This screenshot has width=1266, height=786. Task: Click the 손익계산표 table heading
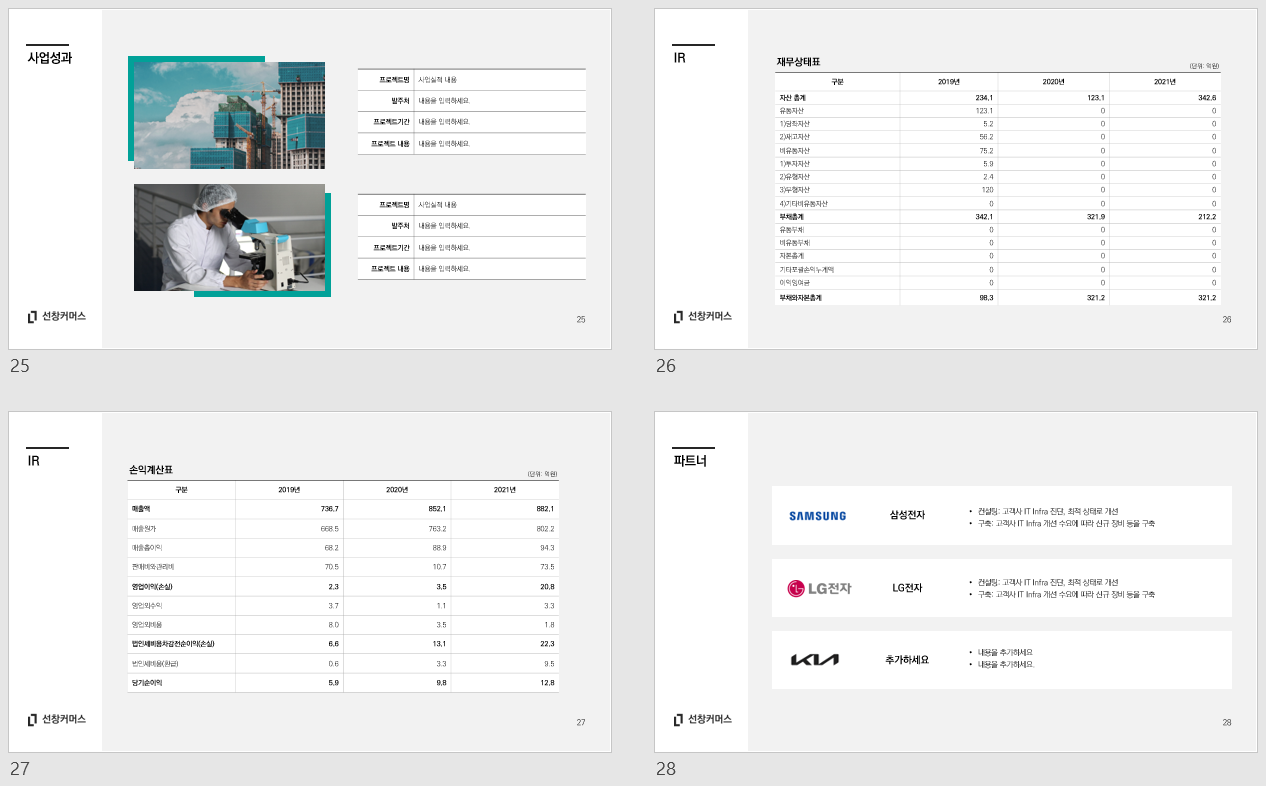pos(151,469)
